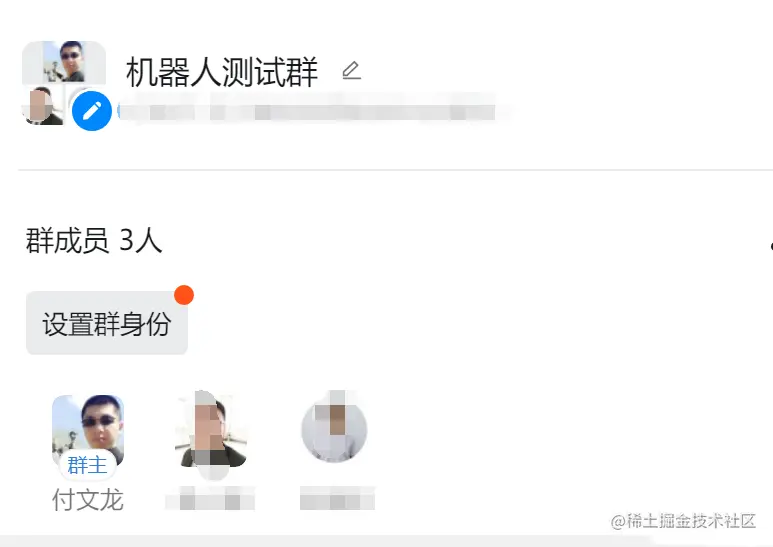Click the pencil icon beside 机器人测试群
Viewport: 773px width, 547px height.
(351, 70)
